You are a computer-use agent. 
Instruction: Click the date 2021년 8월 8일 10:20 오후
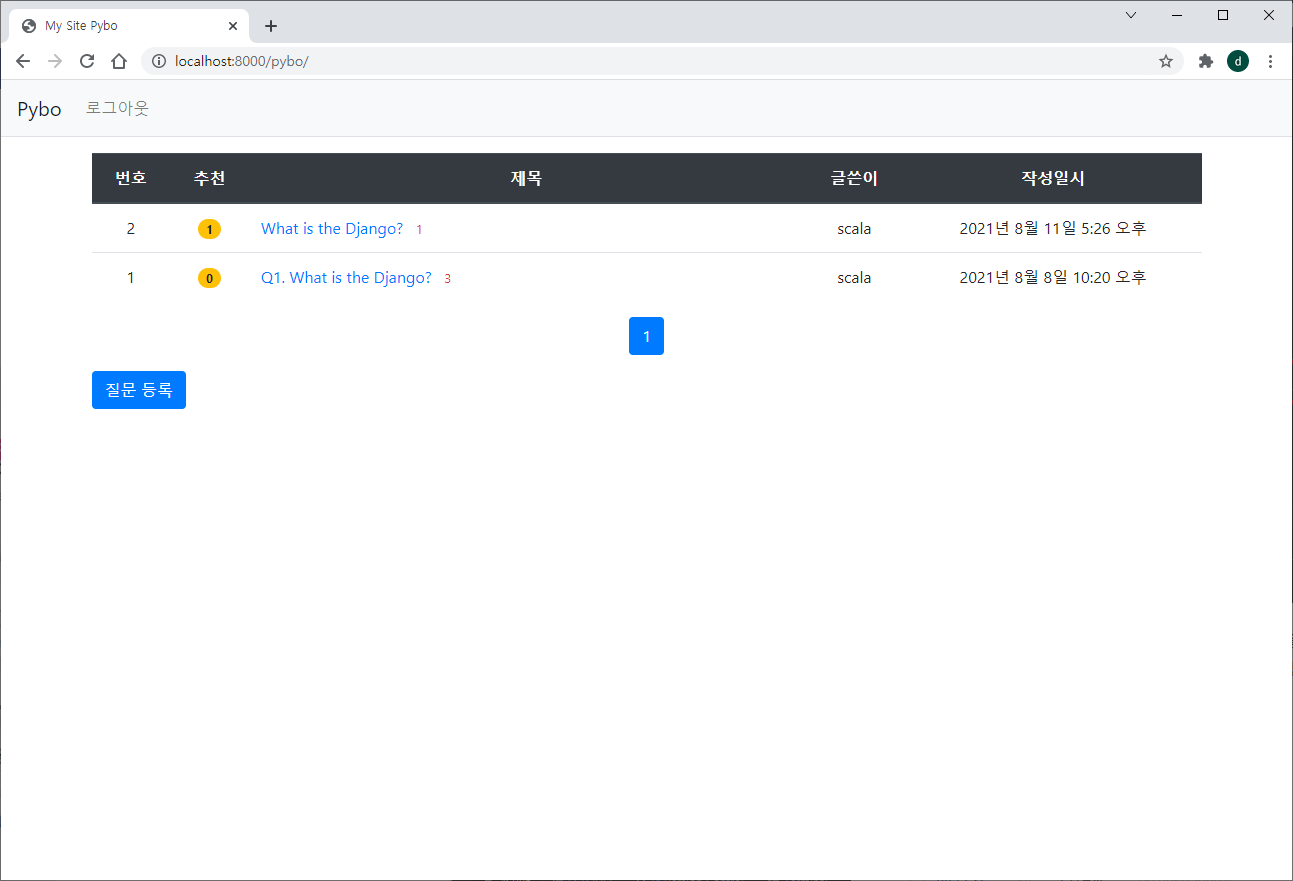1053,277
